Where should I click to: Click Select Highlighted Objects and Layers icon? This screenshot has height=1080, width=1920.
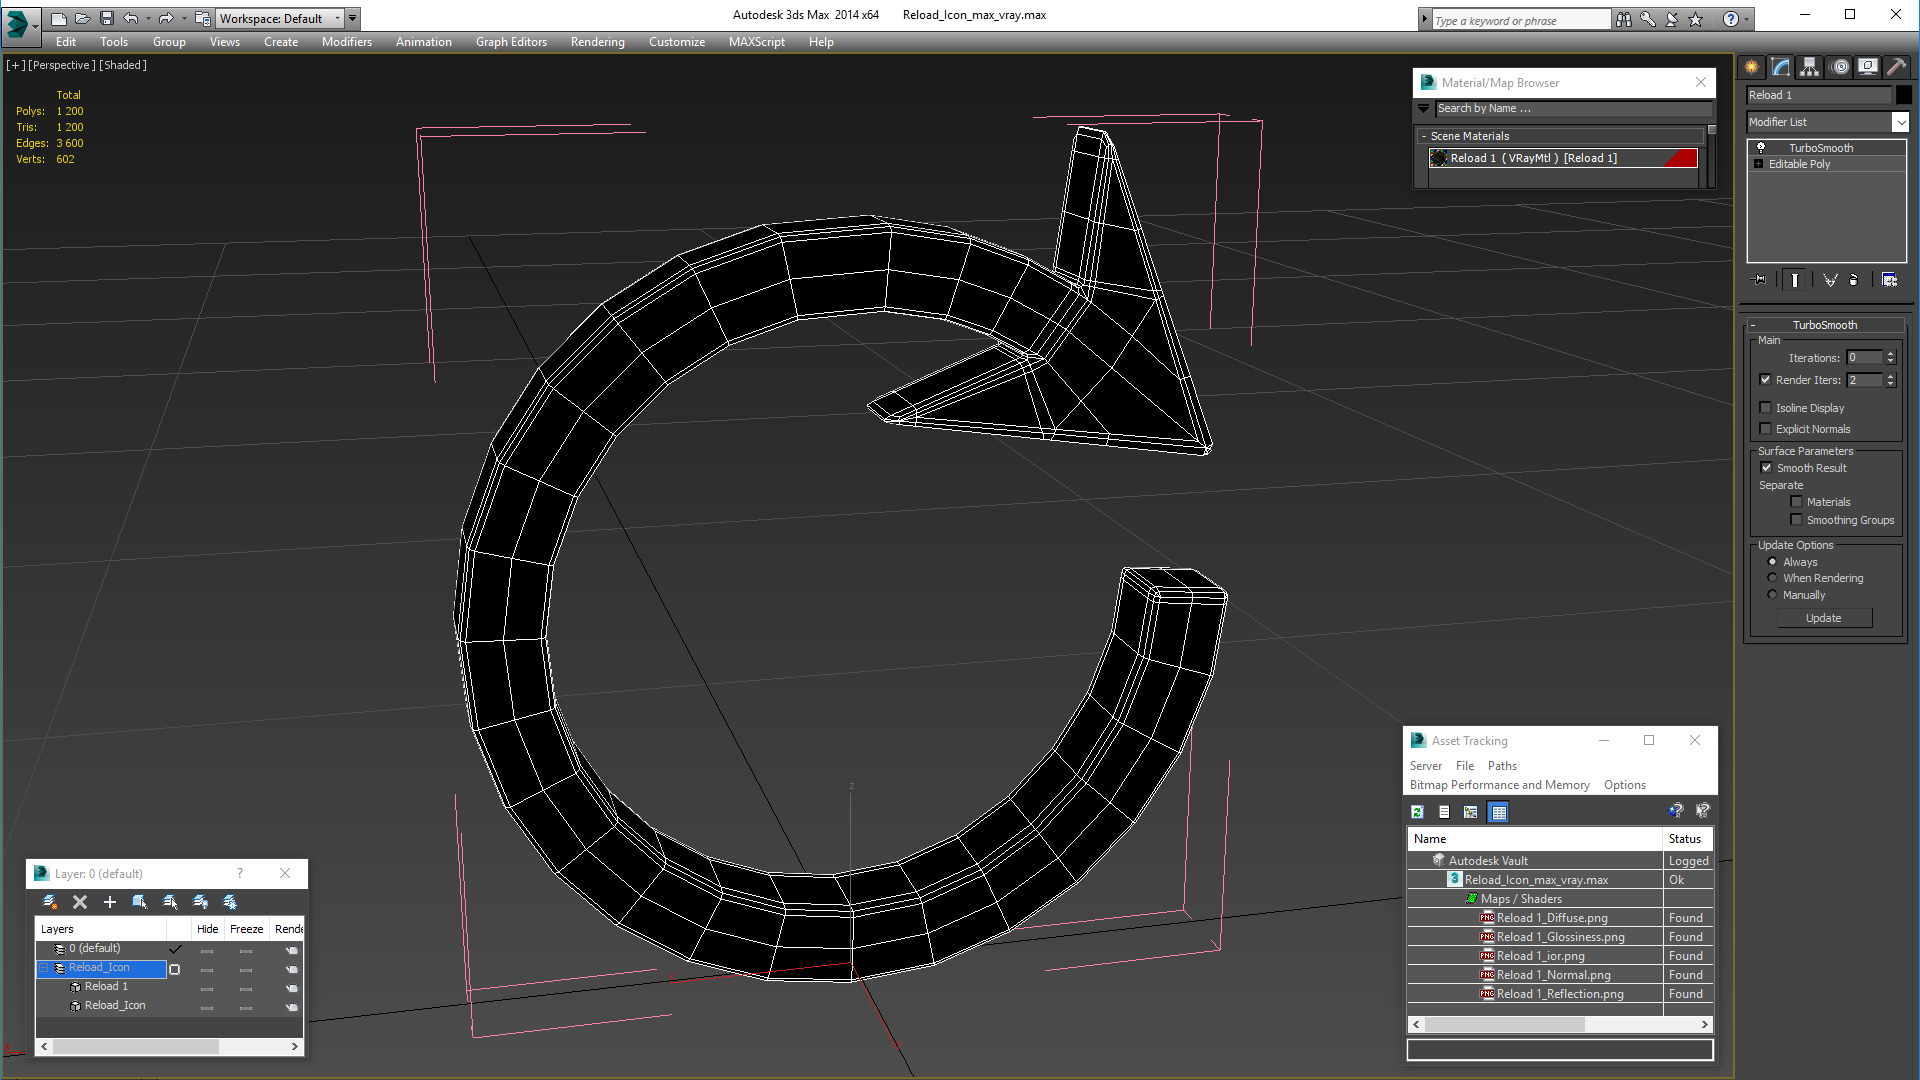tap(140, 902)
